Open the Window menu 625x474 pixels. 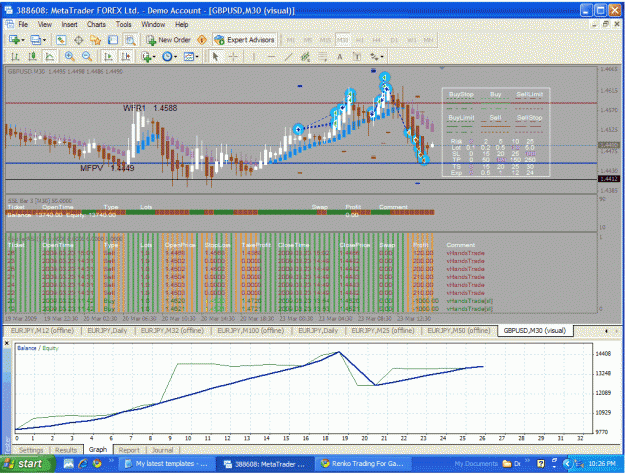tap(153, 24)
